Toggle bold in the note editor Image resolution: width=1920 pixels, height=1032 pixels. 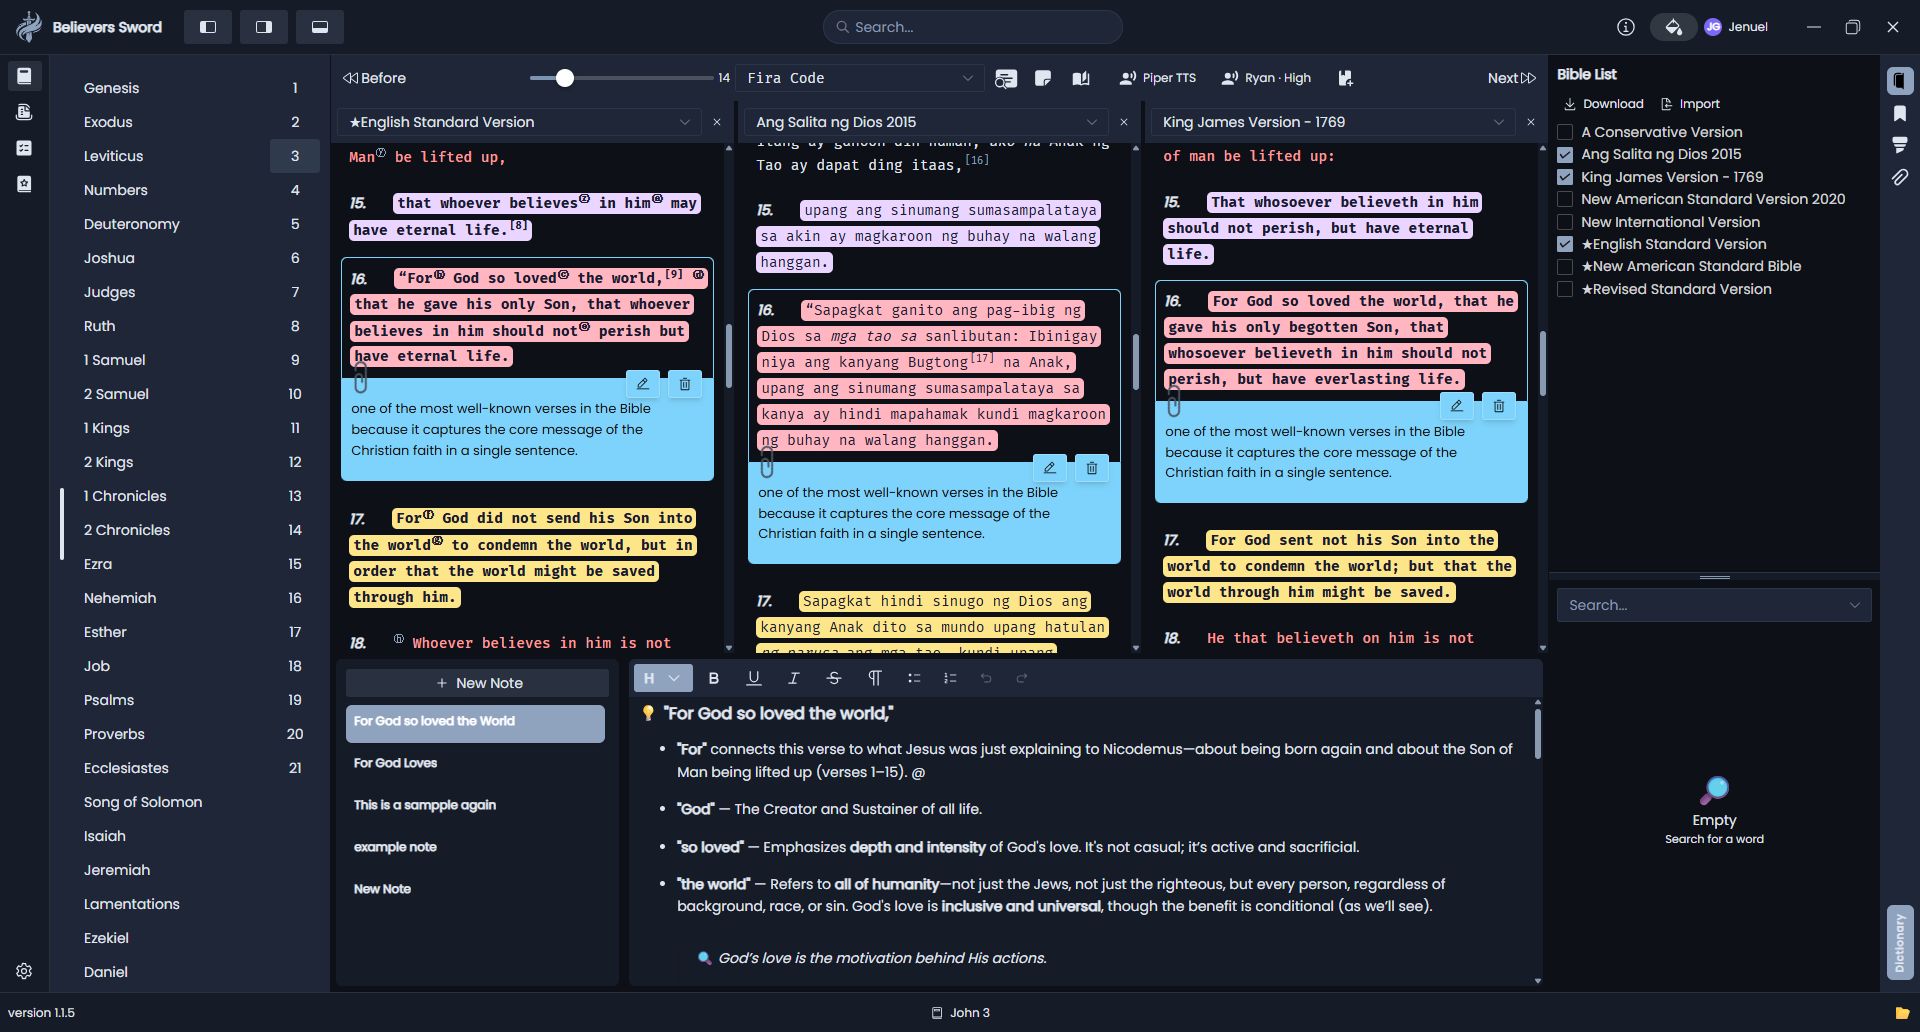(x=714, y=678)
